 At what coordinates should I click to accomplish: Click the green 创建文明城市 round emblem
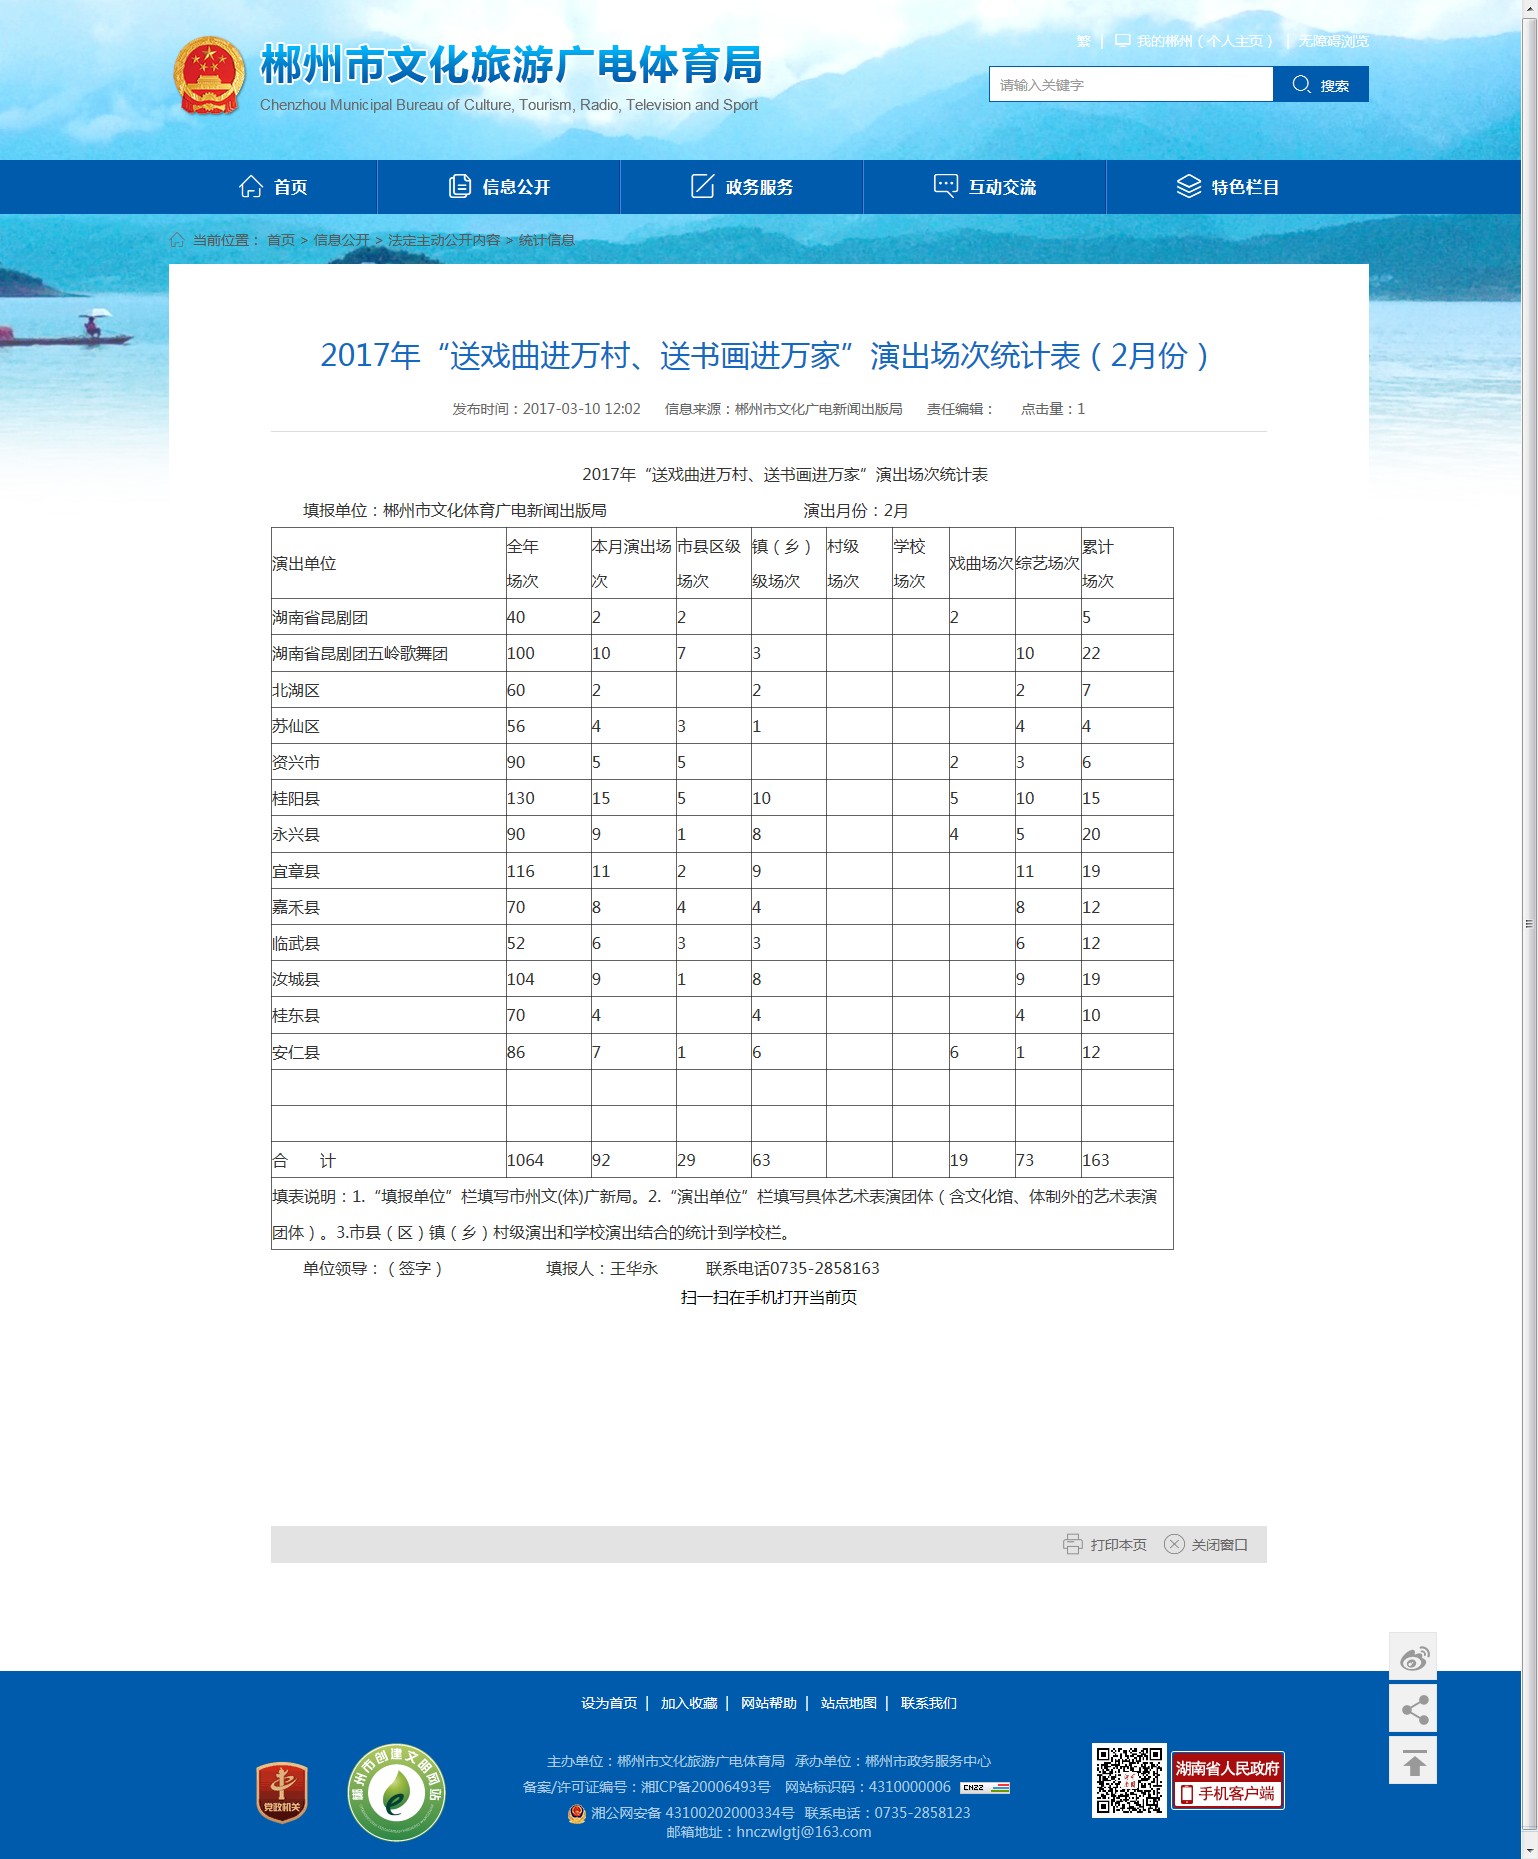point(396,1792)
